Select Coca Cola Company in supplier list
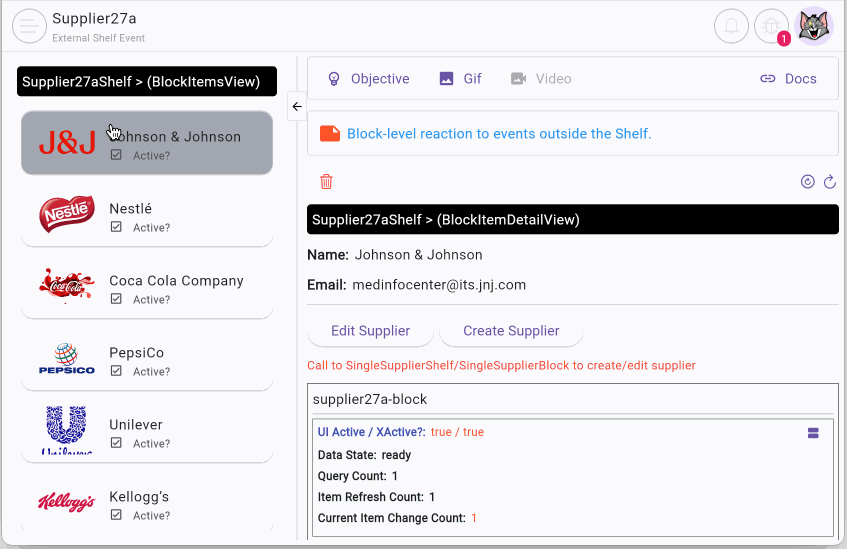847x549 pixels. pyautogui.click(x=147, y=288)
